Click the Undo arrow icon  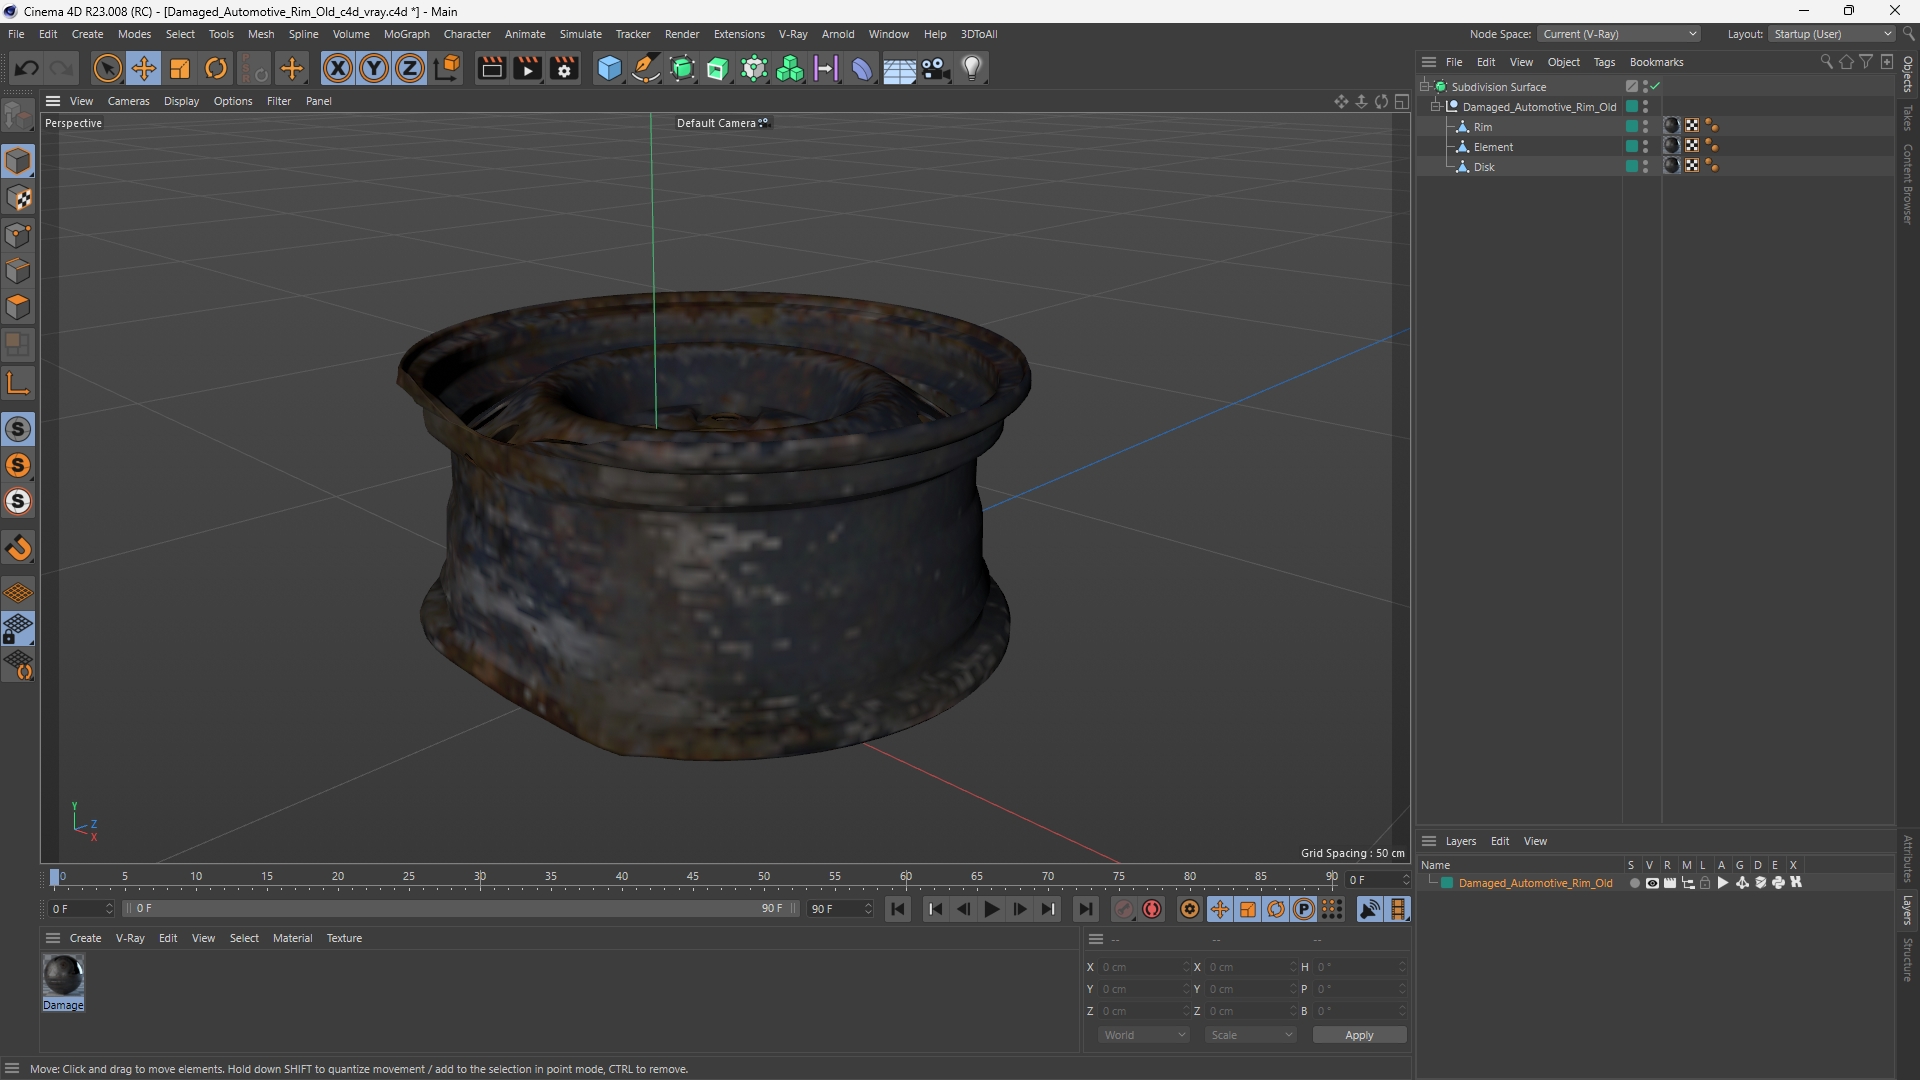coord(27,68)
